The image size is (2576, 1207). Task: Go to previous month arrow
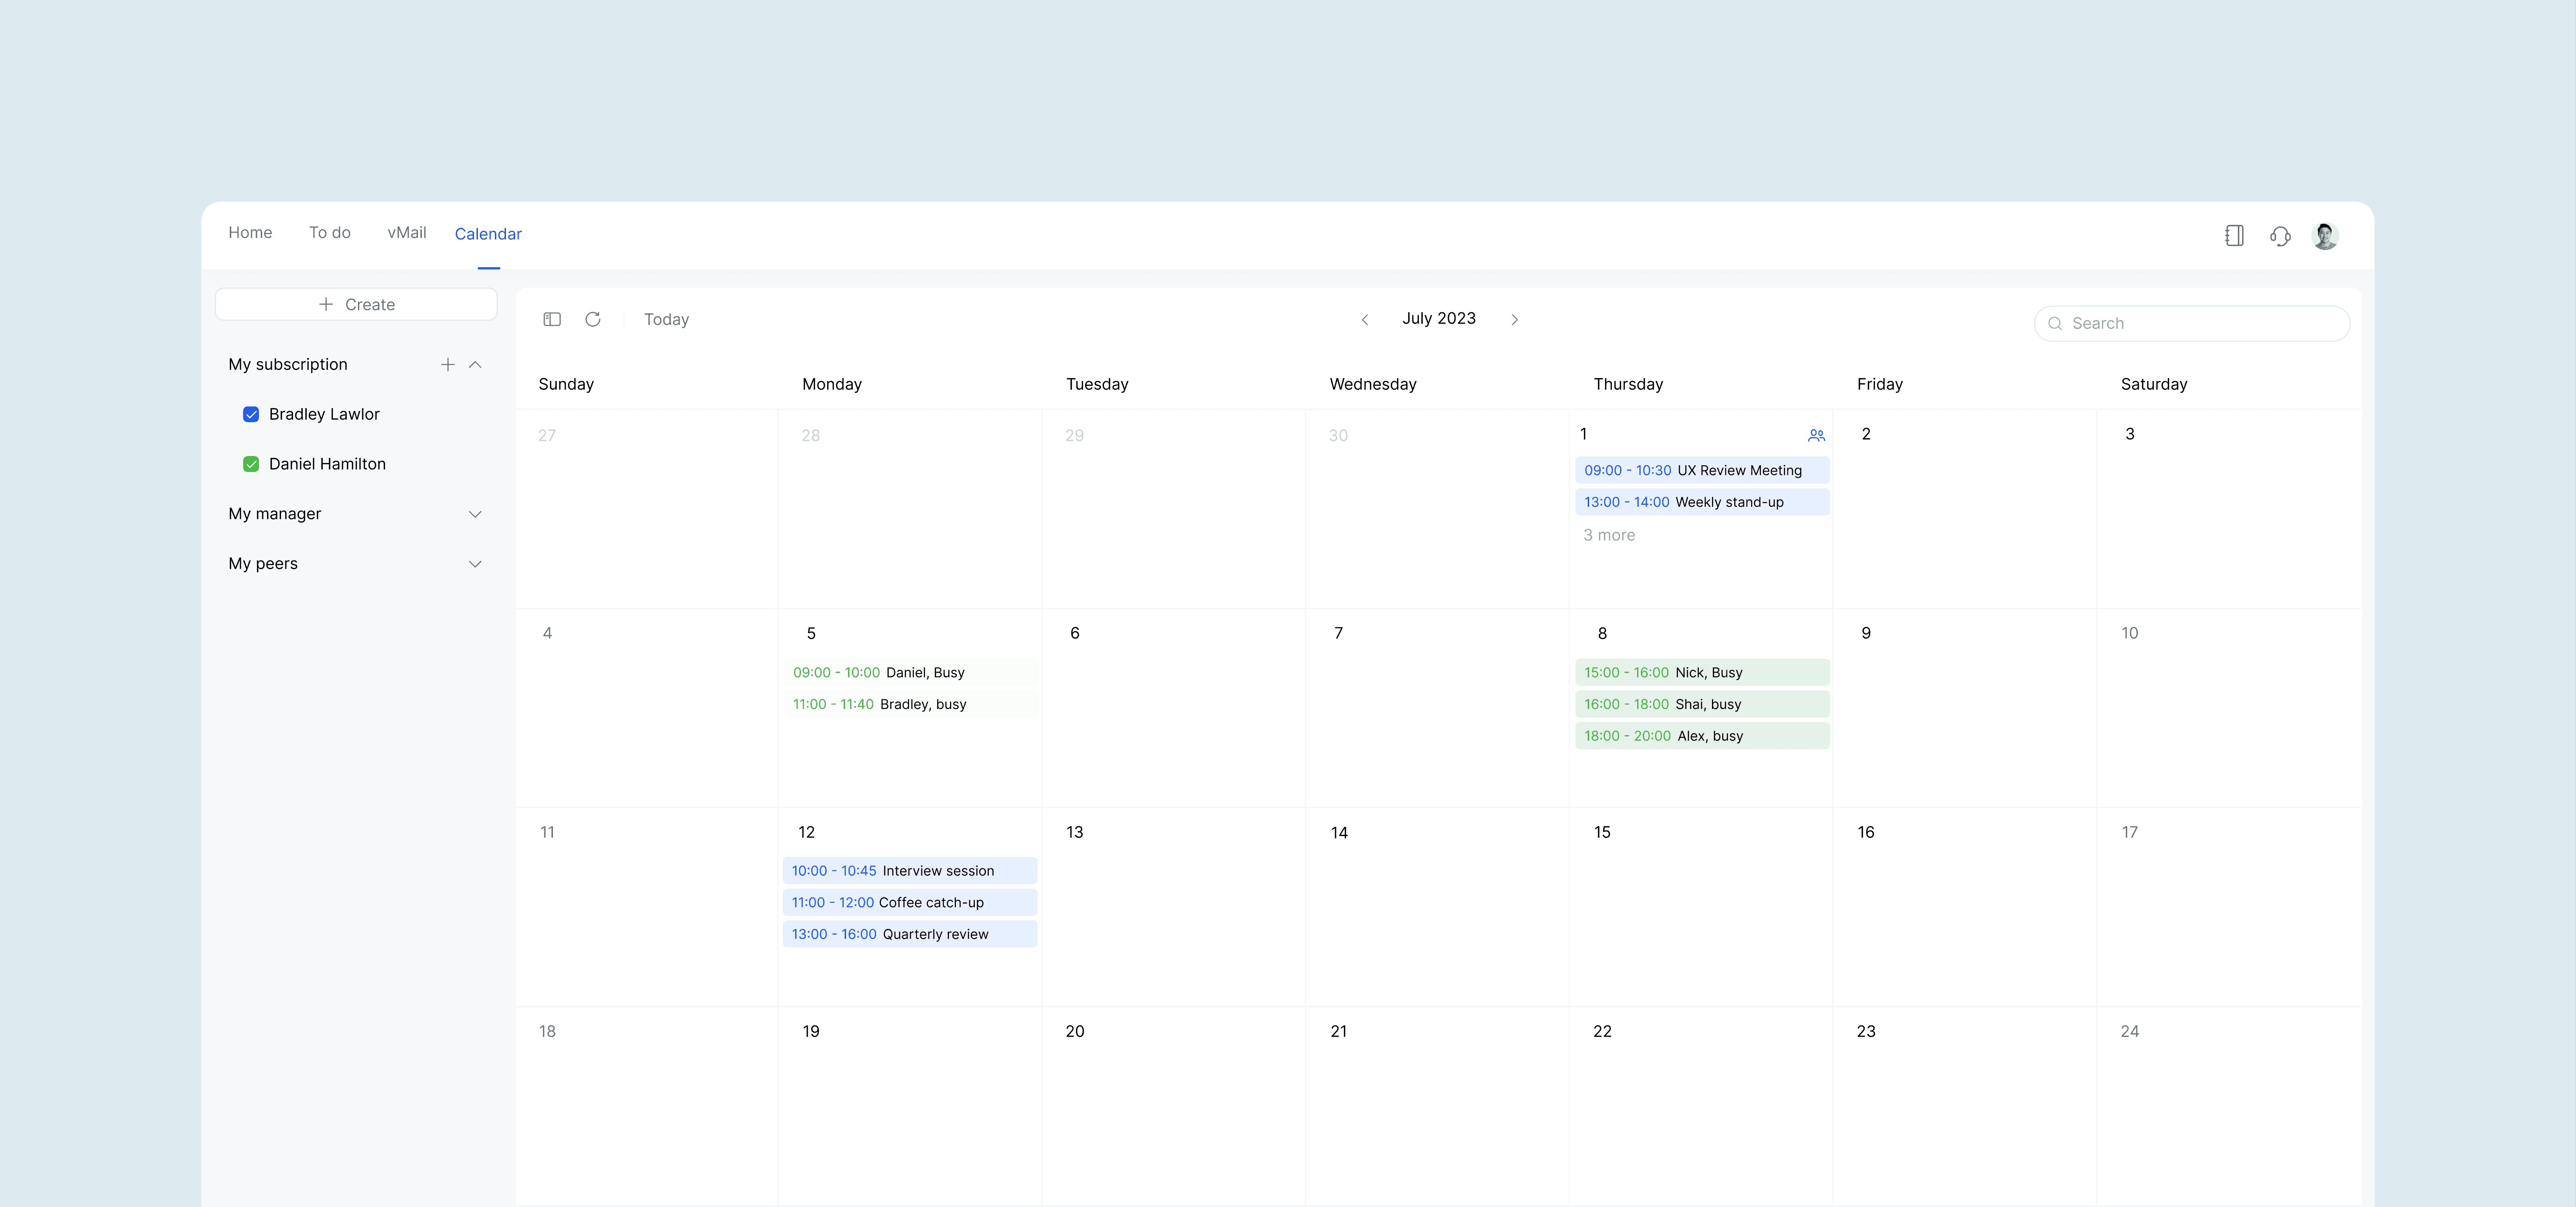coord(1364,320)
